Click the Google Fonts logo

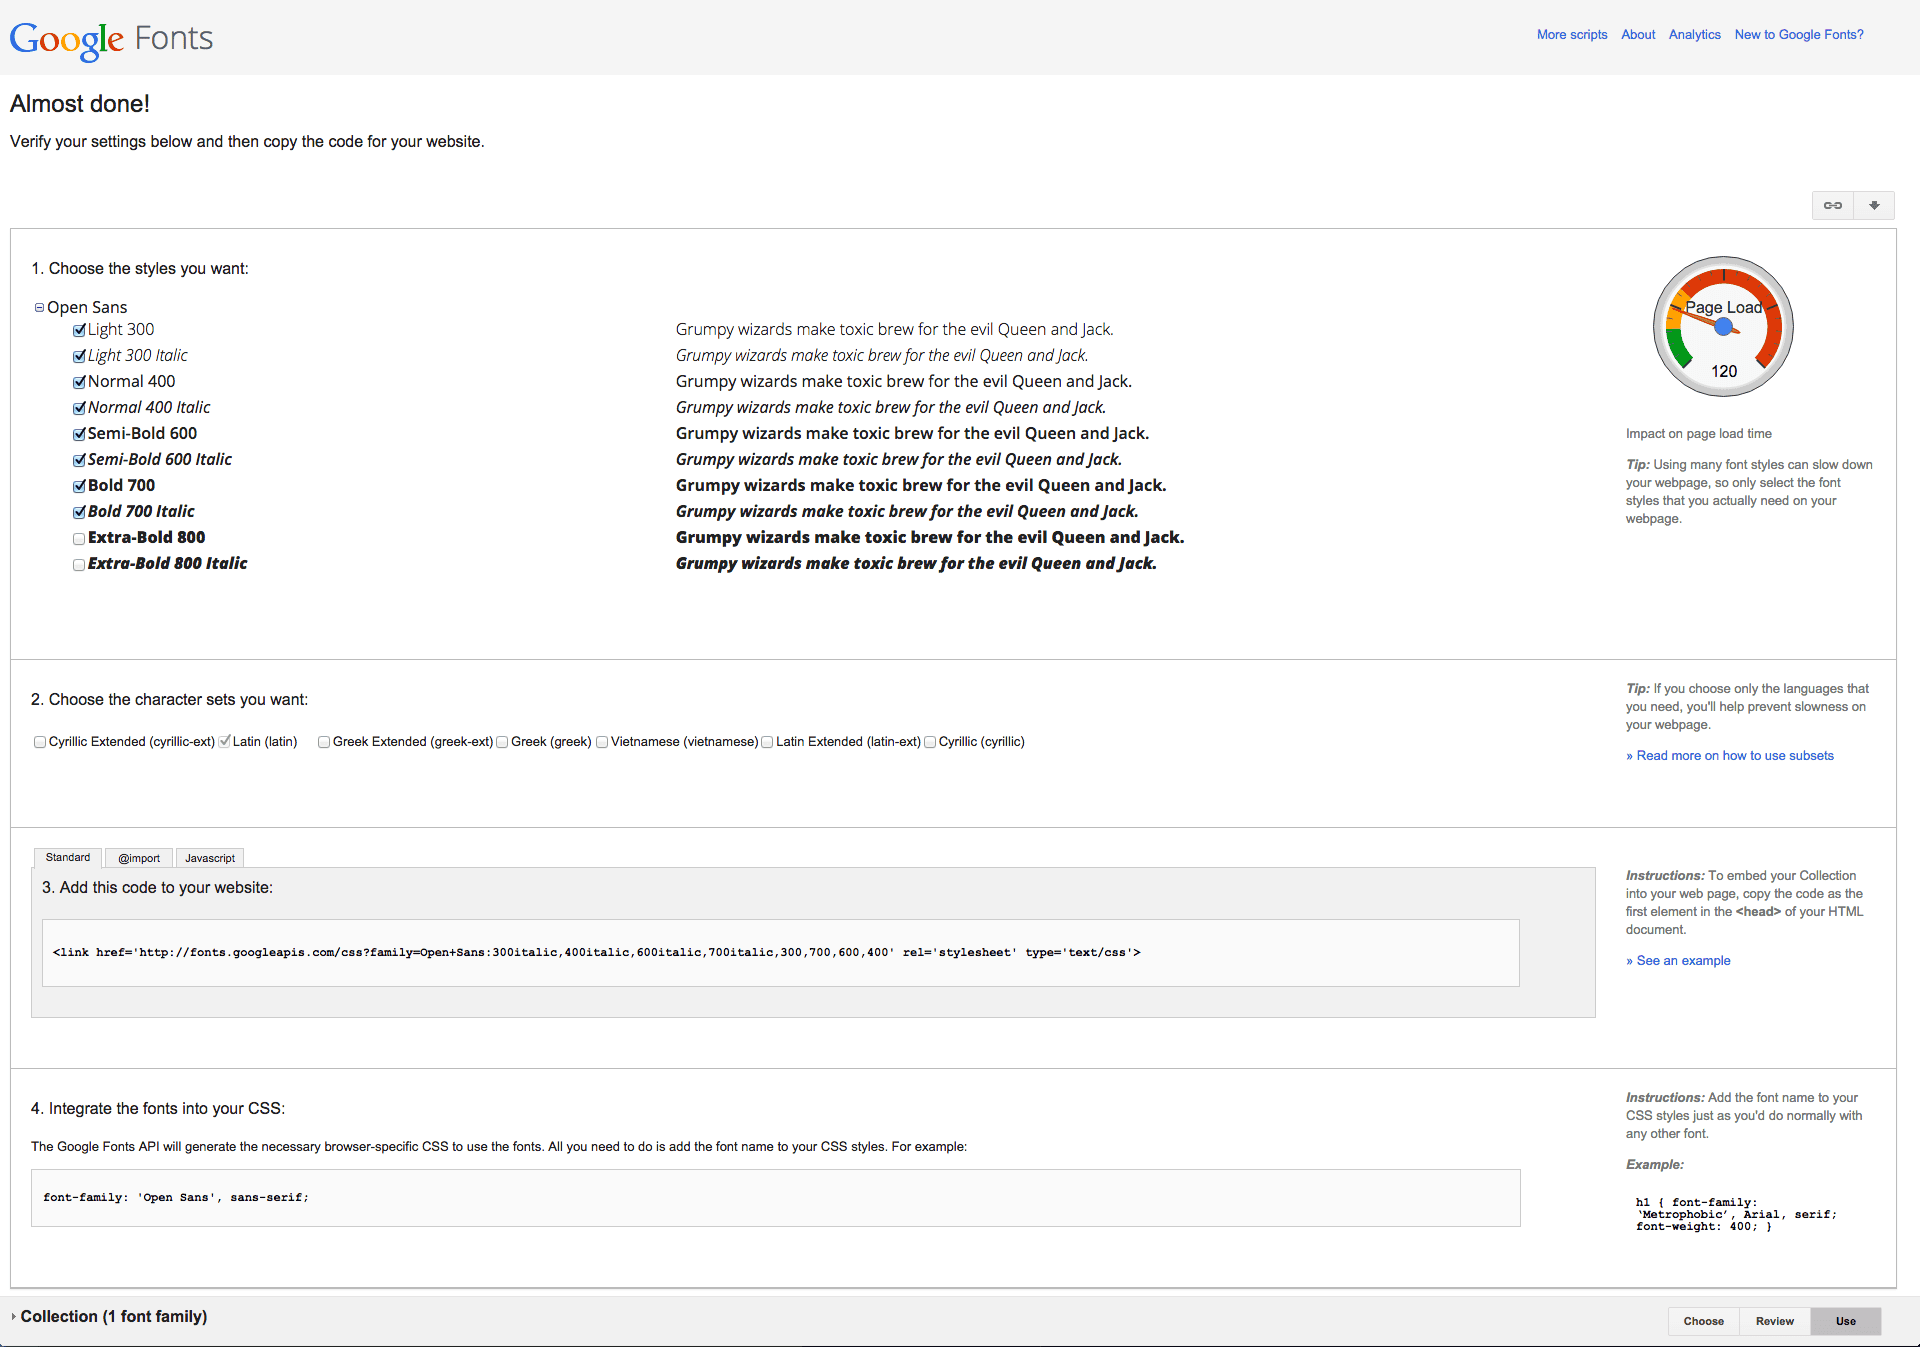[111, 39]
